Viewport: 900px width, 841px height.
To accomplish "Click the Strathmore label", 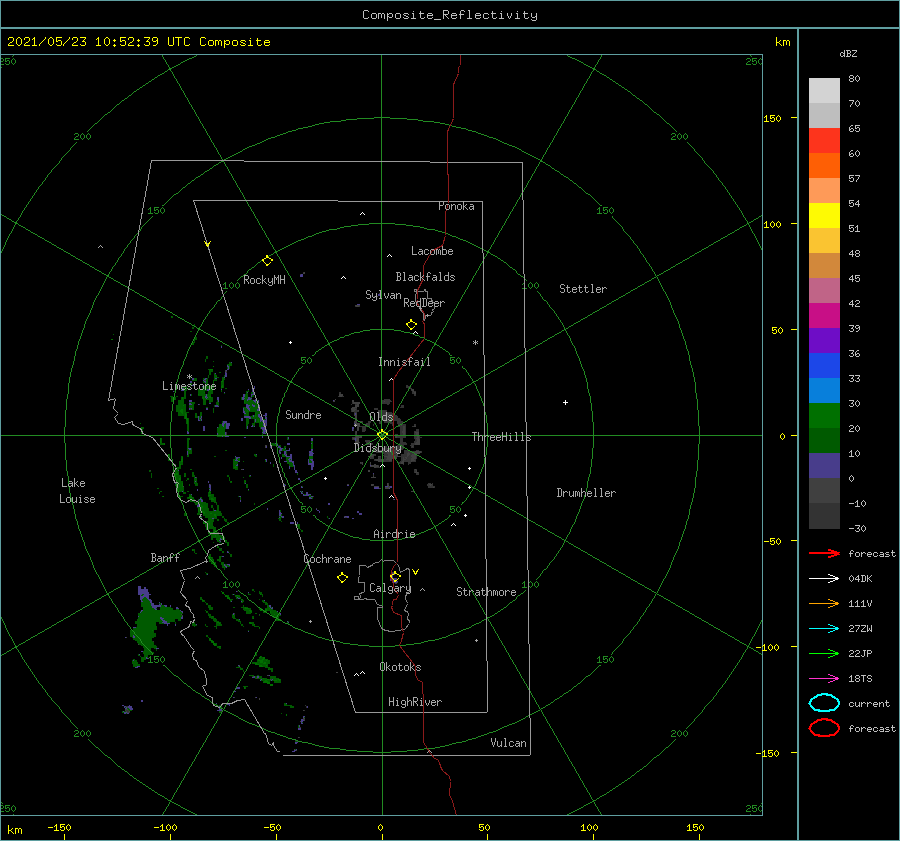I will pyautogui.click(x=486, y=592).
